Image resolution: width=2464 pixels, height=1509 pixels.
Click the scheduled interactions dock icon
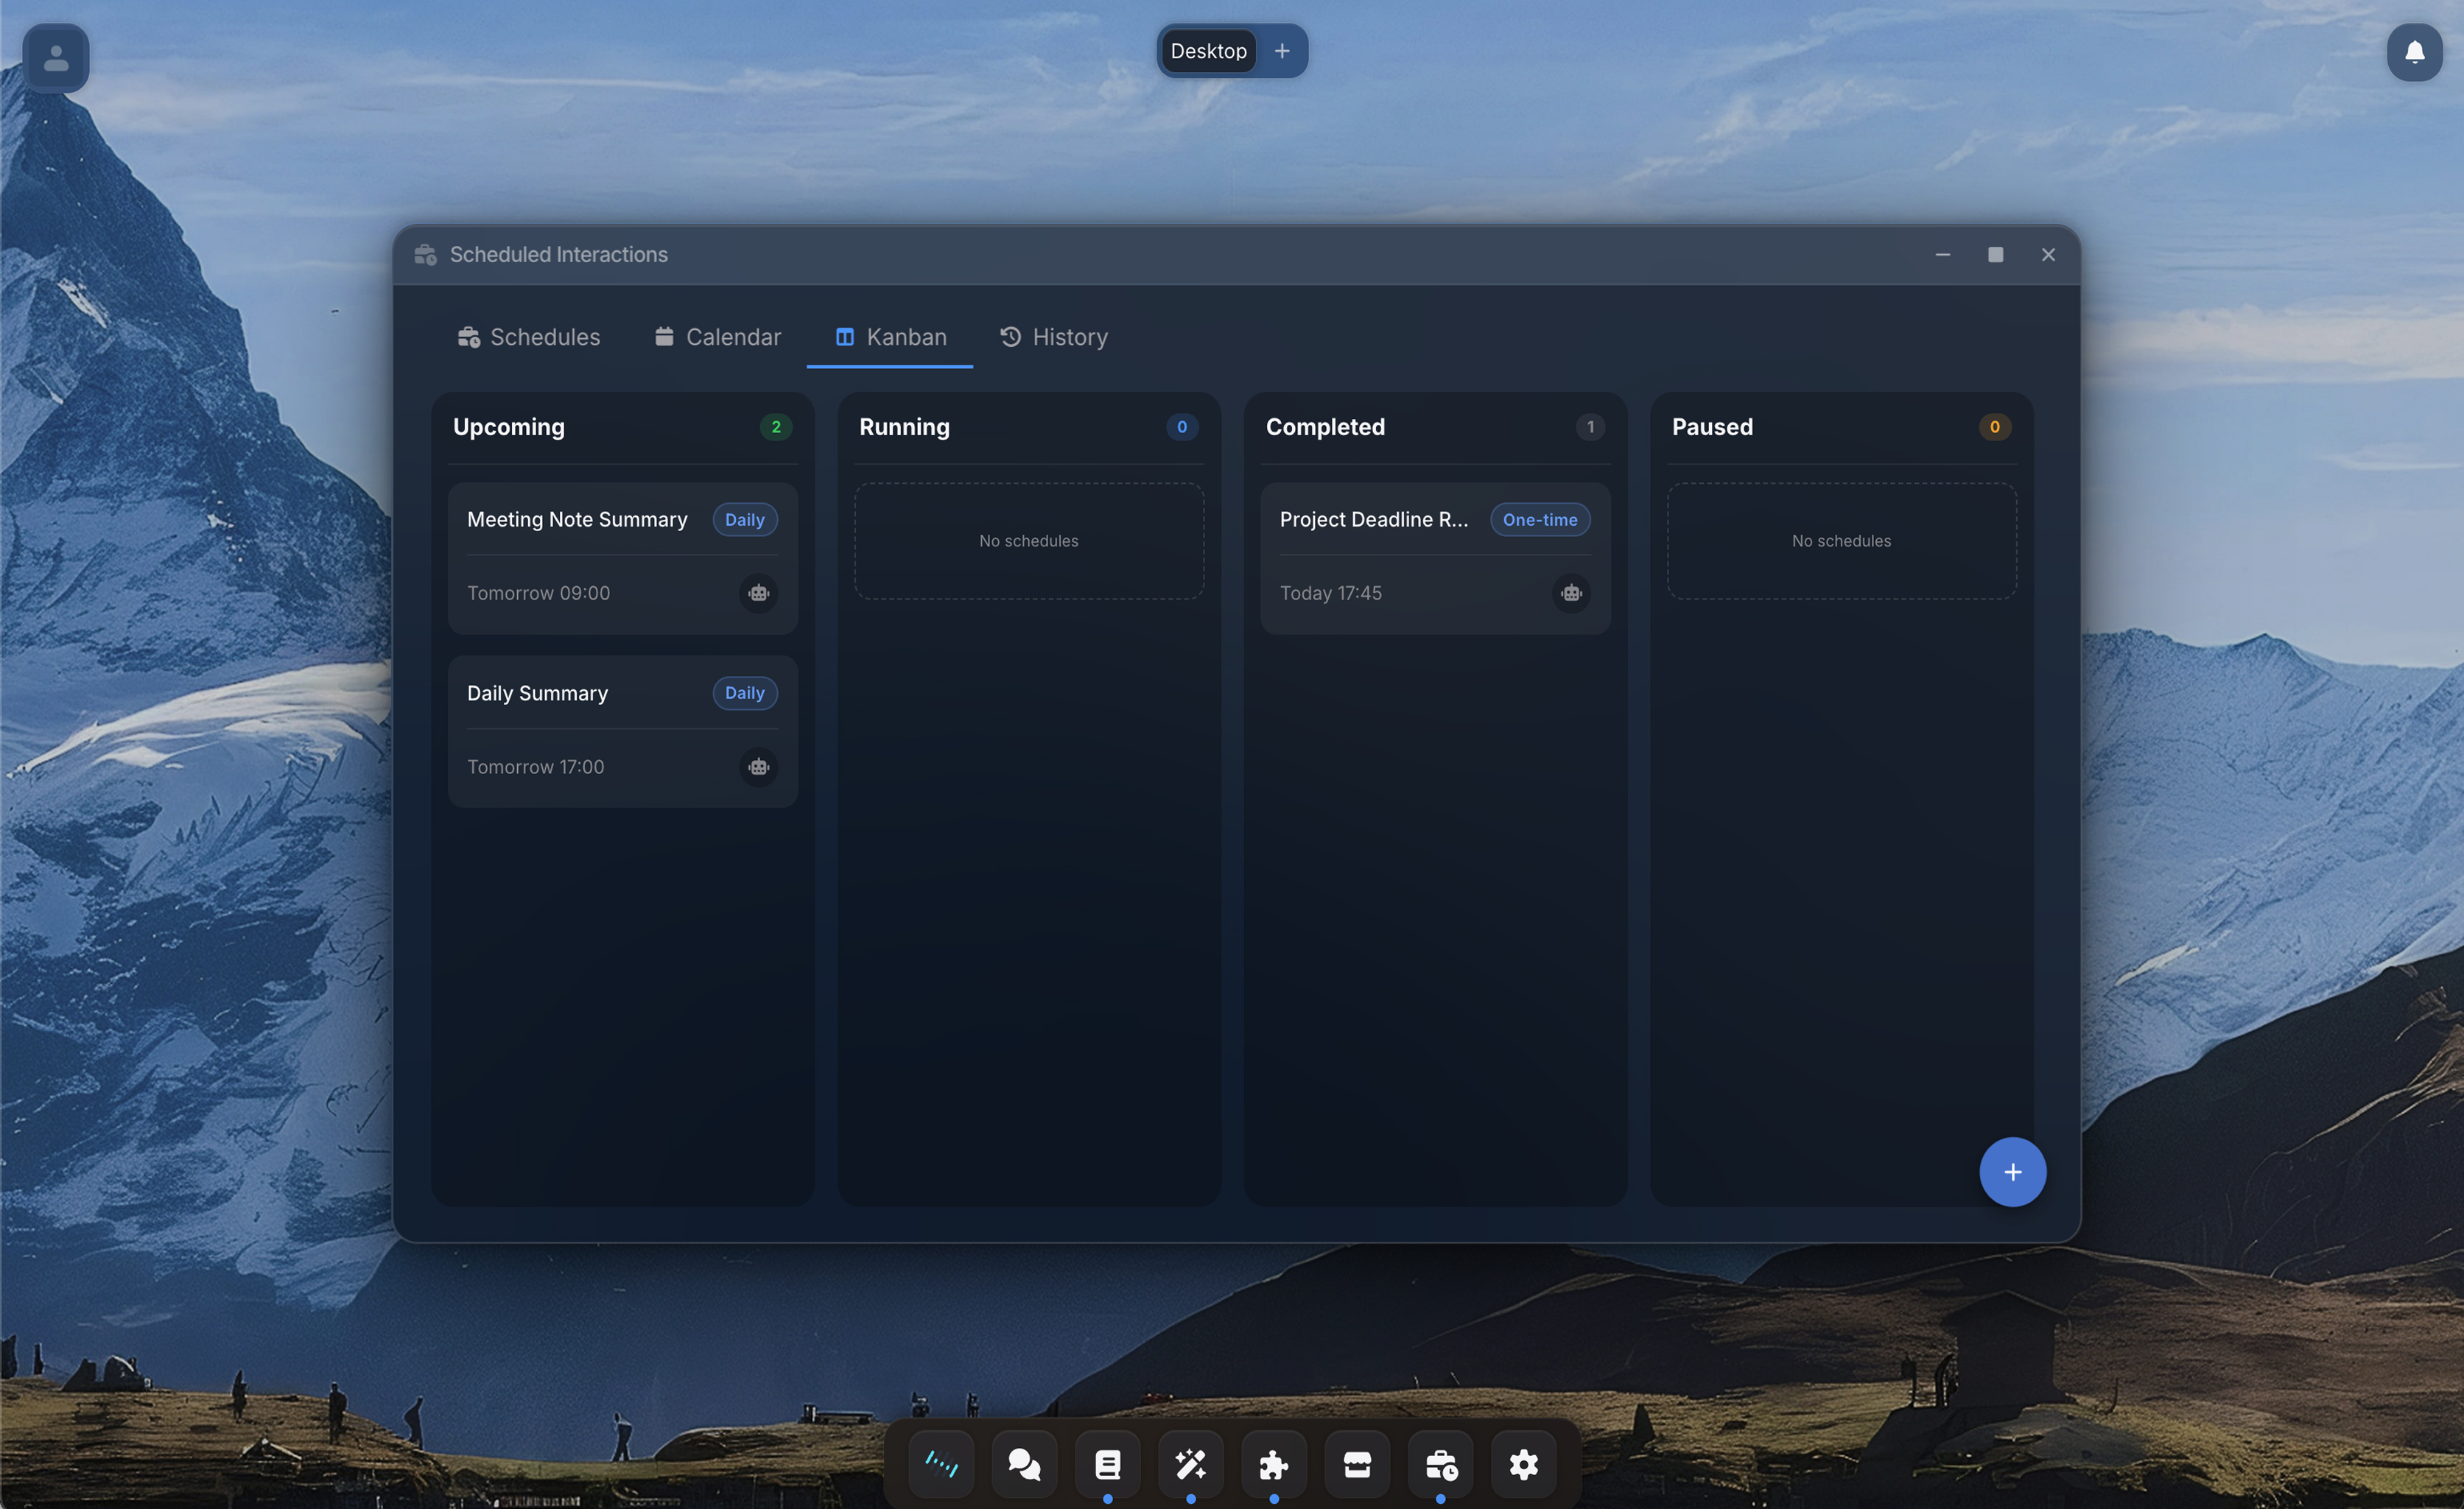tap(1440, 1465)
